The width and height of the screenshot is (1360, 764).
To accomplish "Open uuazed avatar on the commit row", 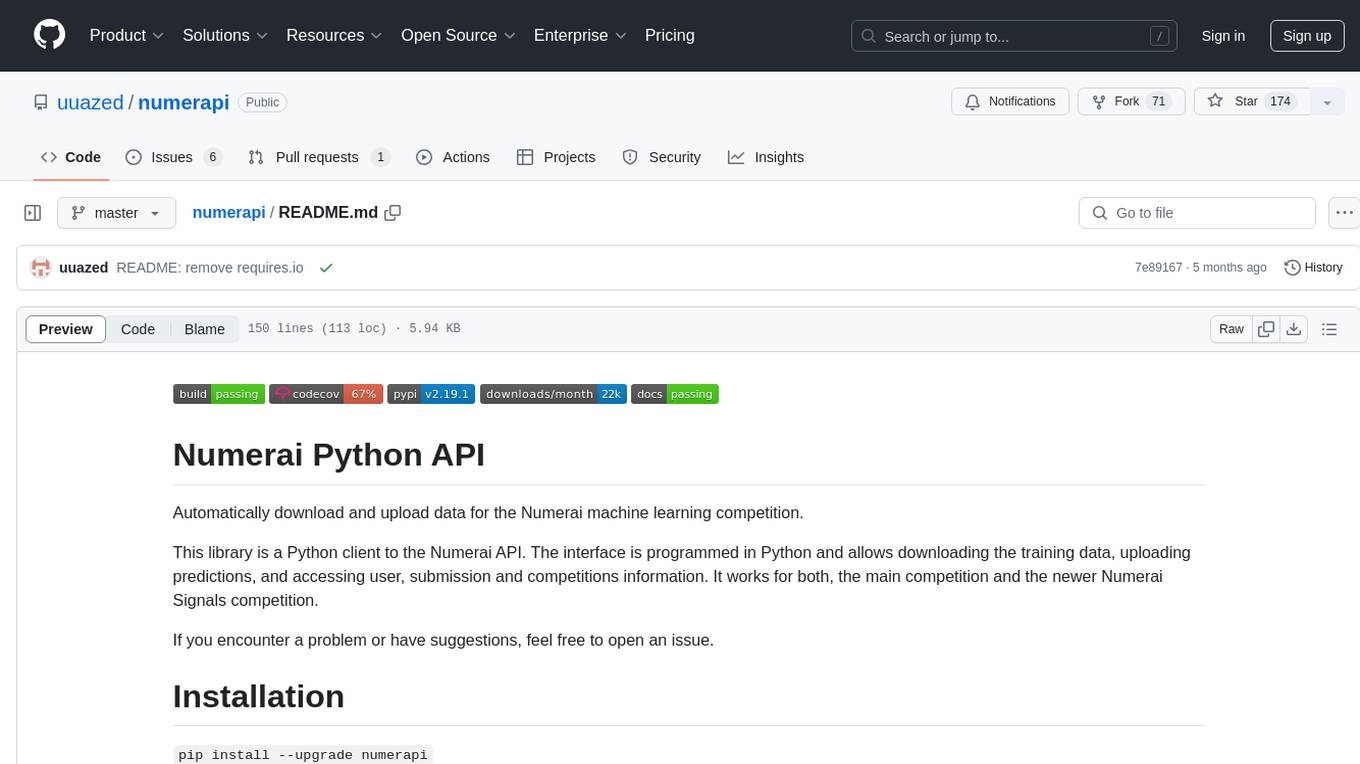I will tap(41, 268).
